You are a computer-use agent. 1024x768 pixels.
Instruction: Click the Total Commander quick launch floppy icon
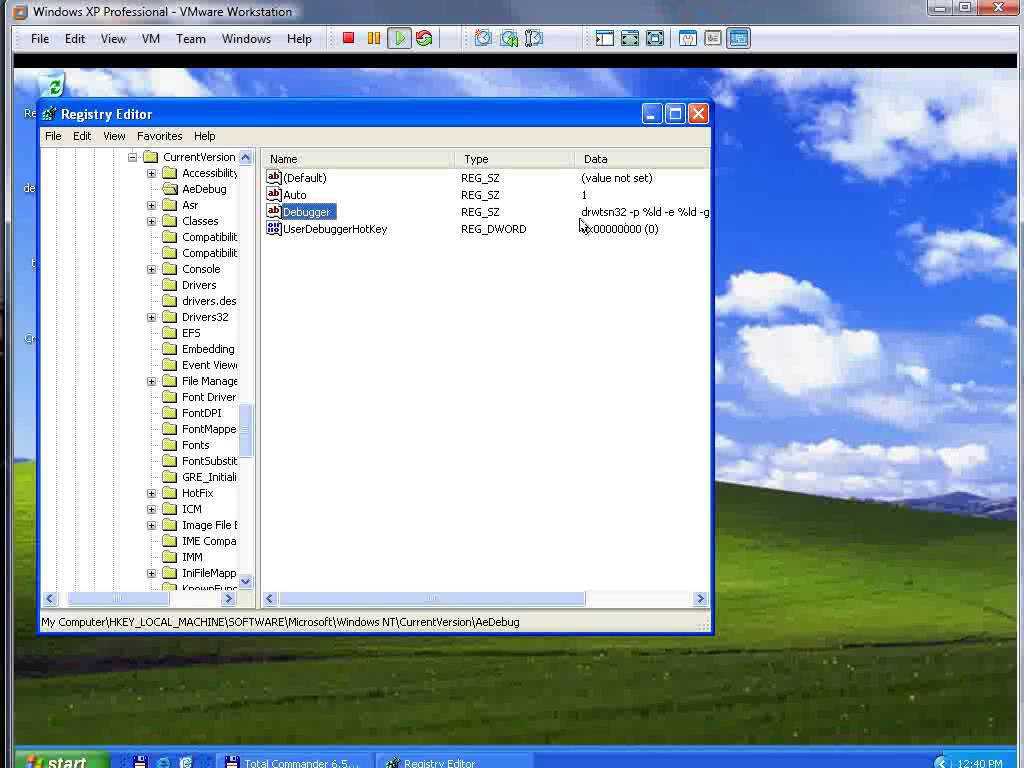[x=140, y=761]
